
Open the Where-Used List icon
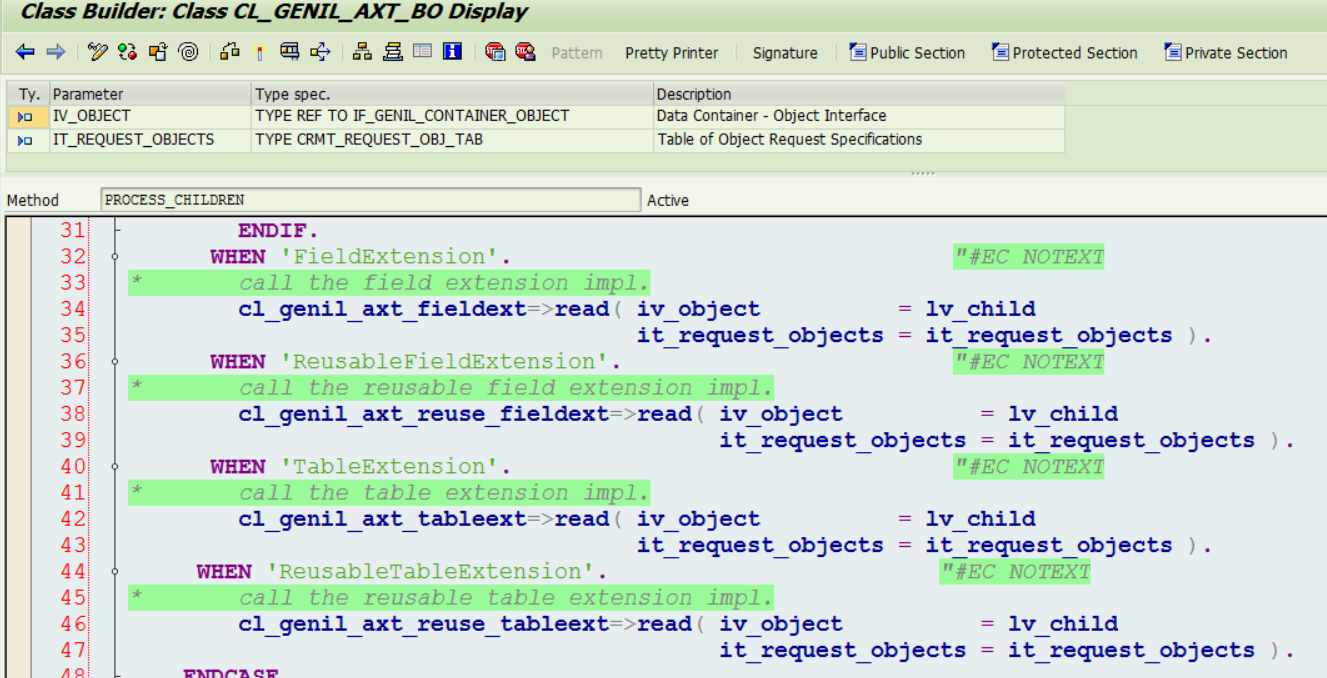click(x=320, y=52)
